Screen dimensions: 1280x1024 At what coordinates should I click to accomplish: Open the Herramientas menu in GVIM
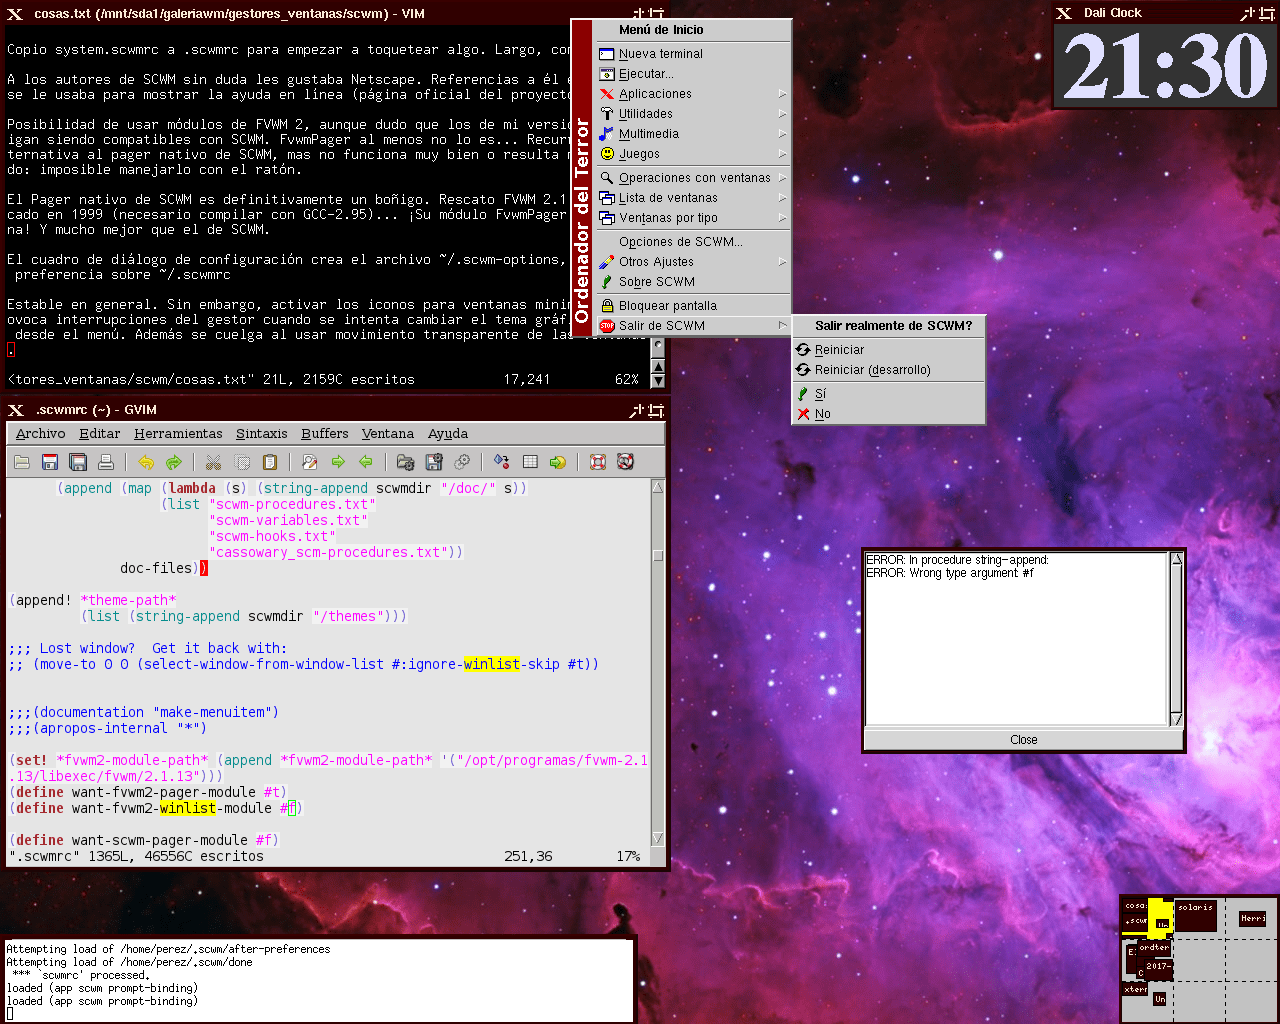(178, 434)
